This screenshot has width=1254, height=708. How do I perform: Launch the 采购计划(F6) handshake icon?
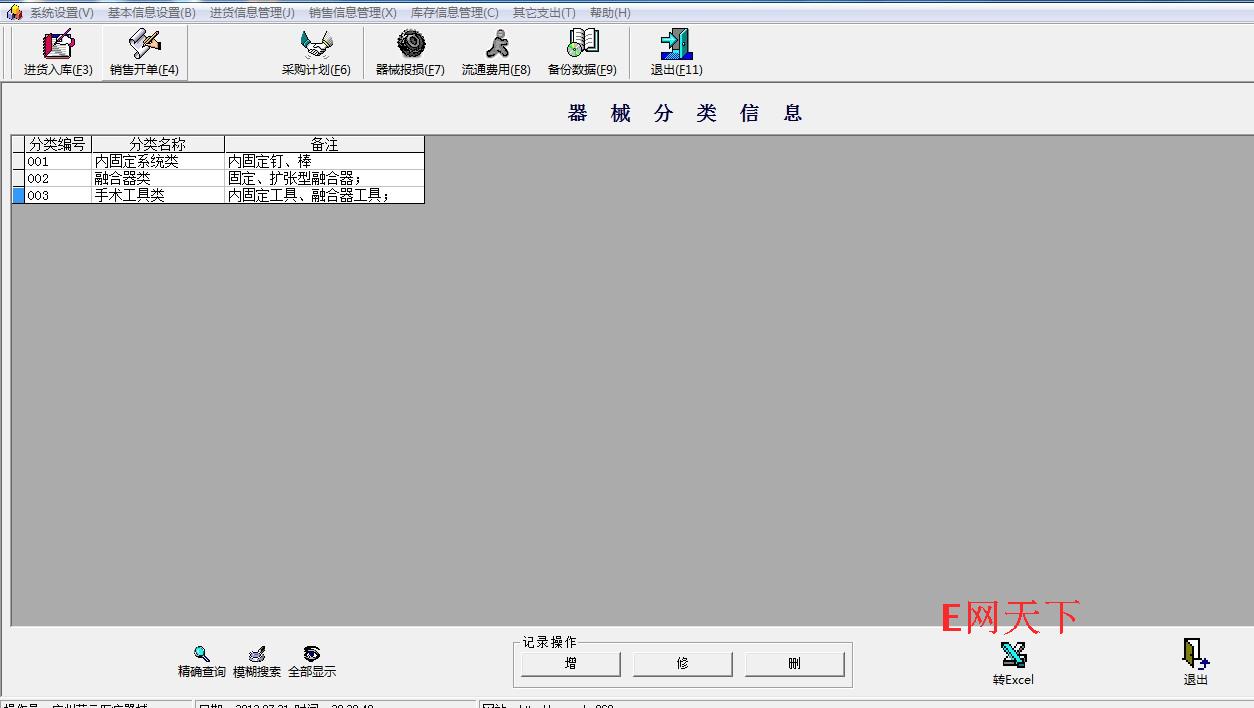[316, 53]
